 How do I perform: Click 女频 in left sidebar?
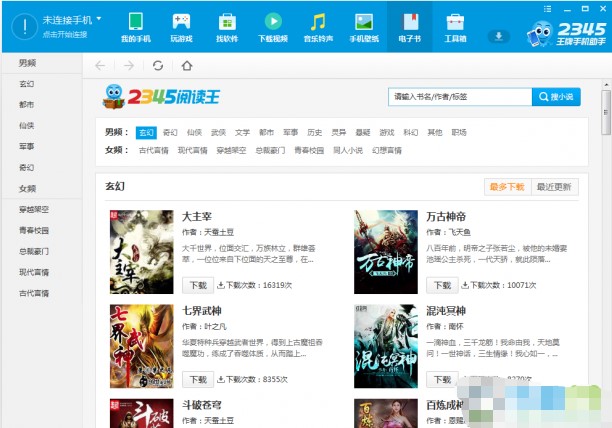pos(27,188)
